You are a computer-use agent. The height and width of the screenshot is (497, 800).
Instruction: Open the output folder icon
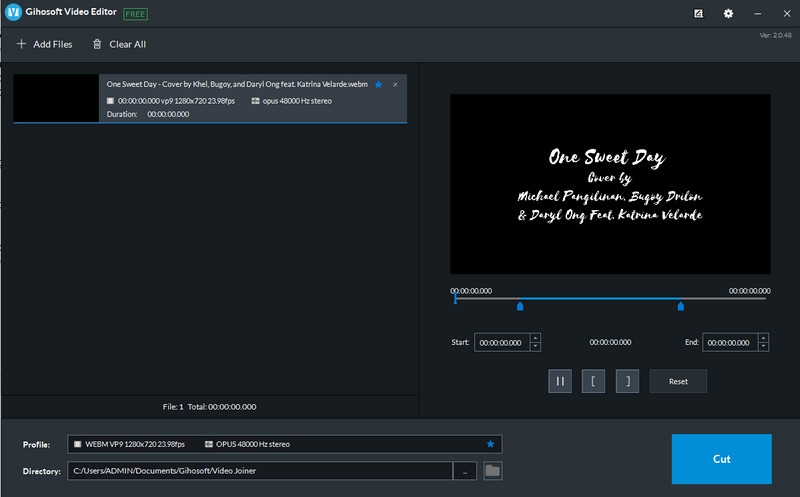492,470
